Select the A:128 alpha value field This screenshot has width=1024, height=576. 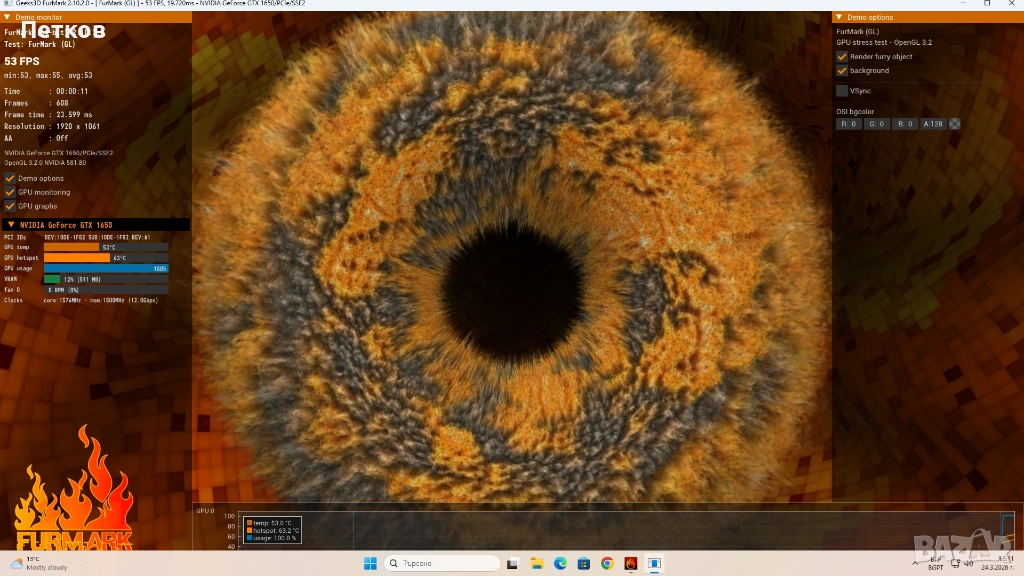932,124
